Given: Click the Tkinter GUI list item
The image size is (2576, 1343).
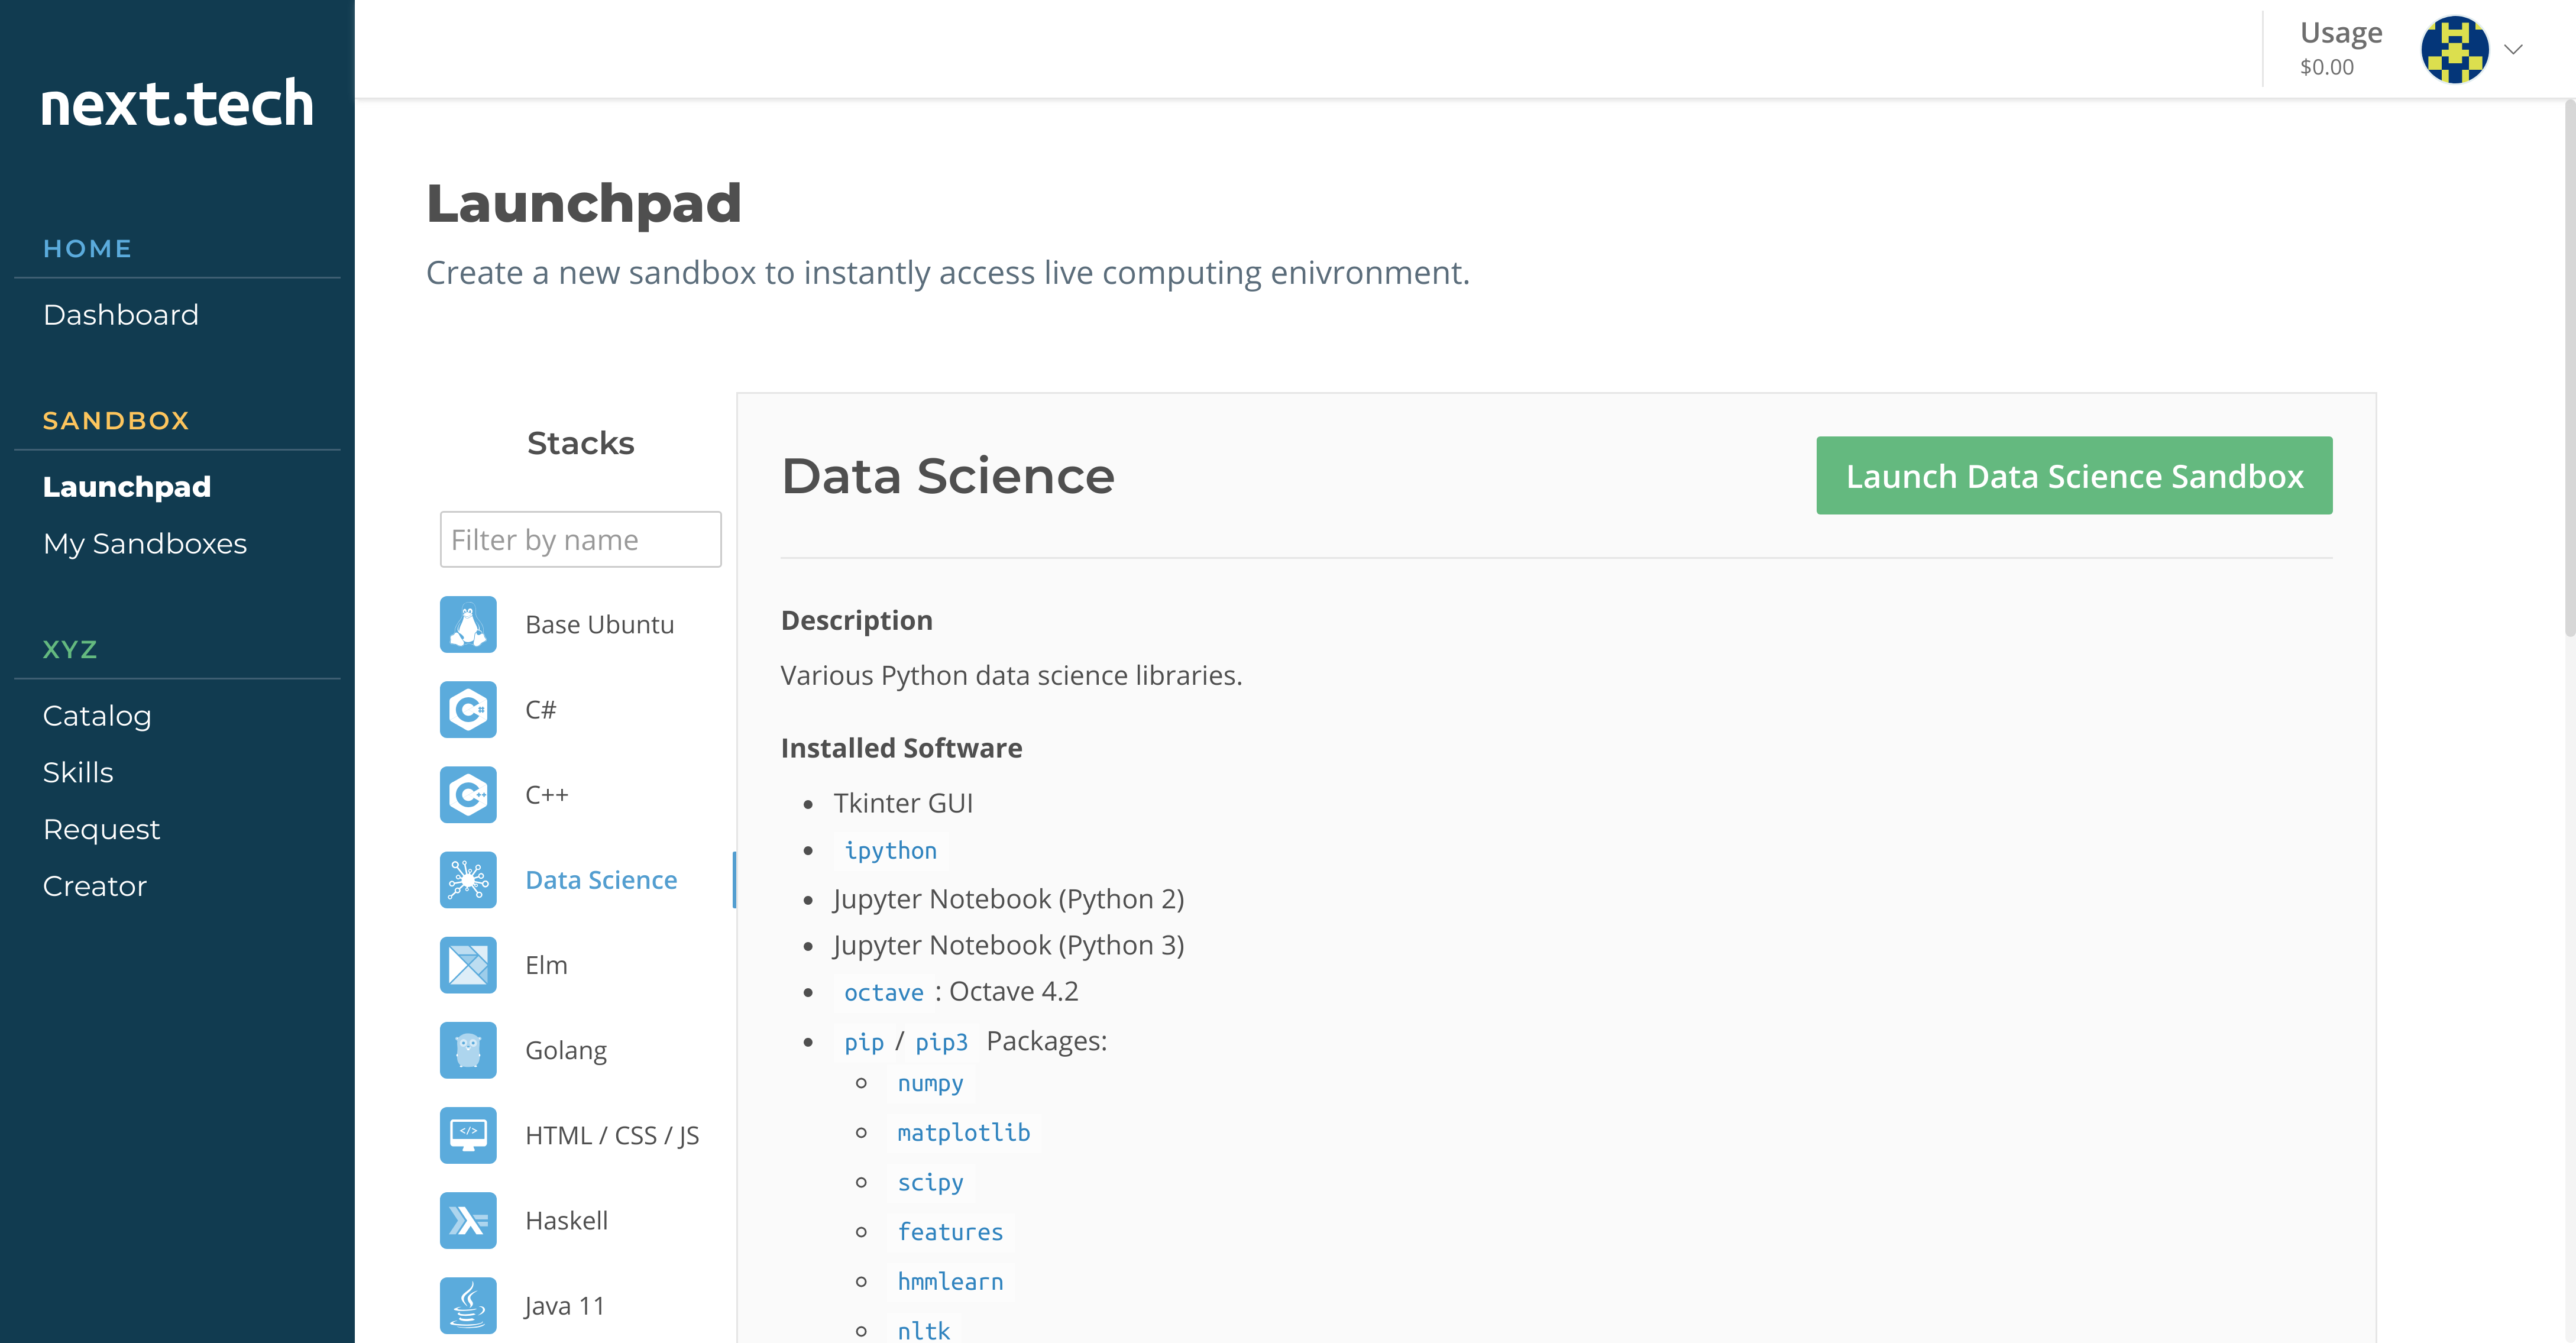Looking at the screenshot, I should (x=903, y=804).
